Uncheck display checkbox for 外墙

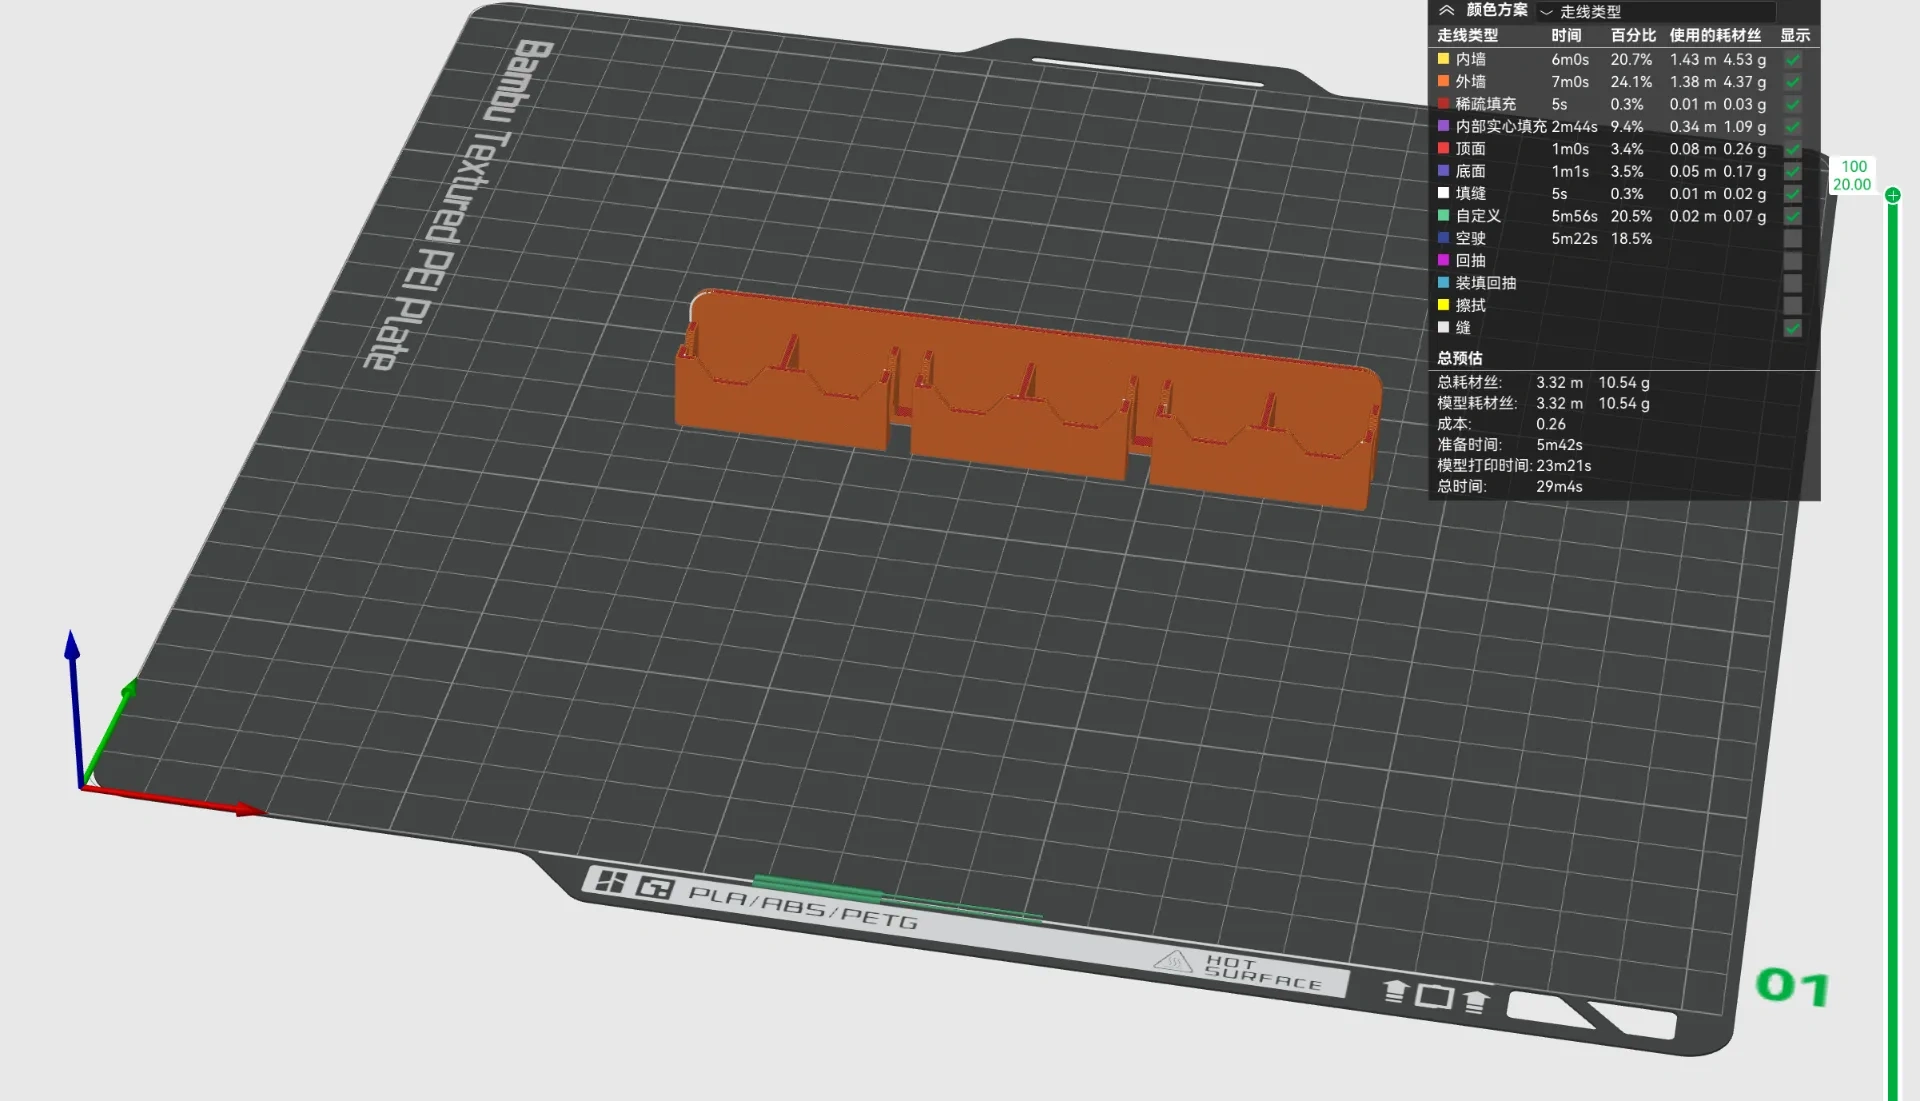pos(1792,82)
